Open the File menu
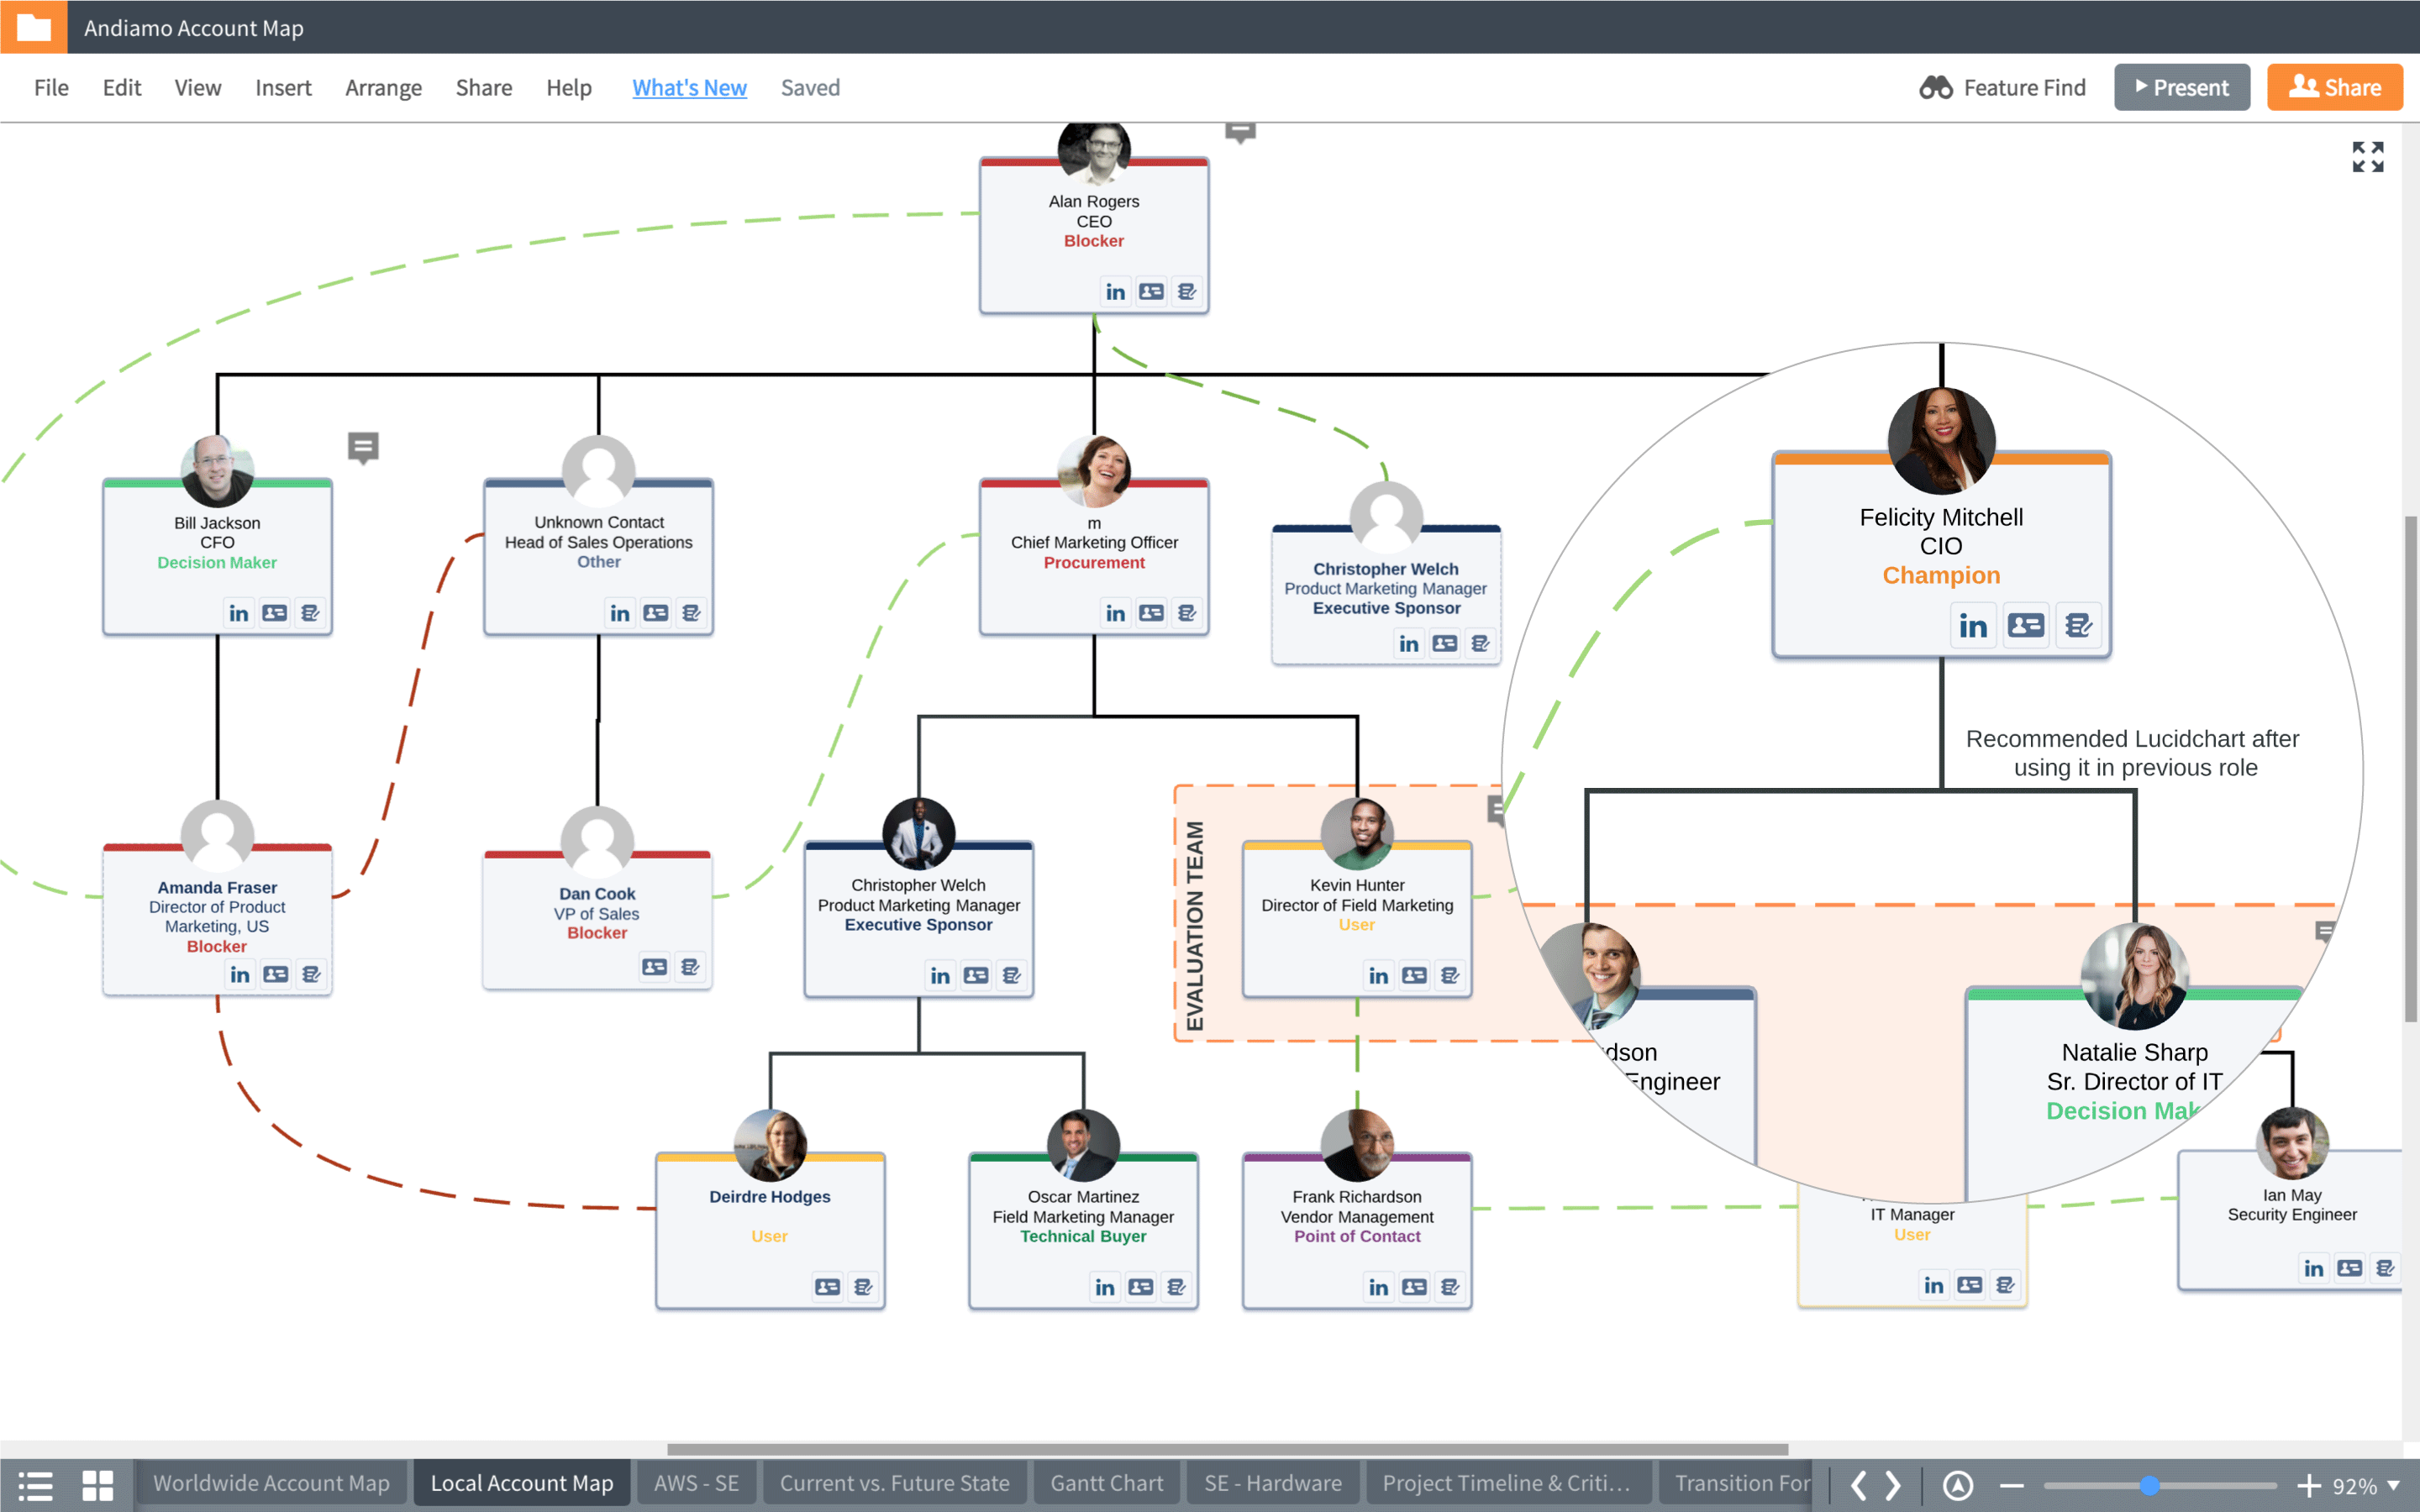 coord(49,86)
